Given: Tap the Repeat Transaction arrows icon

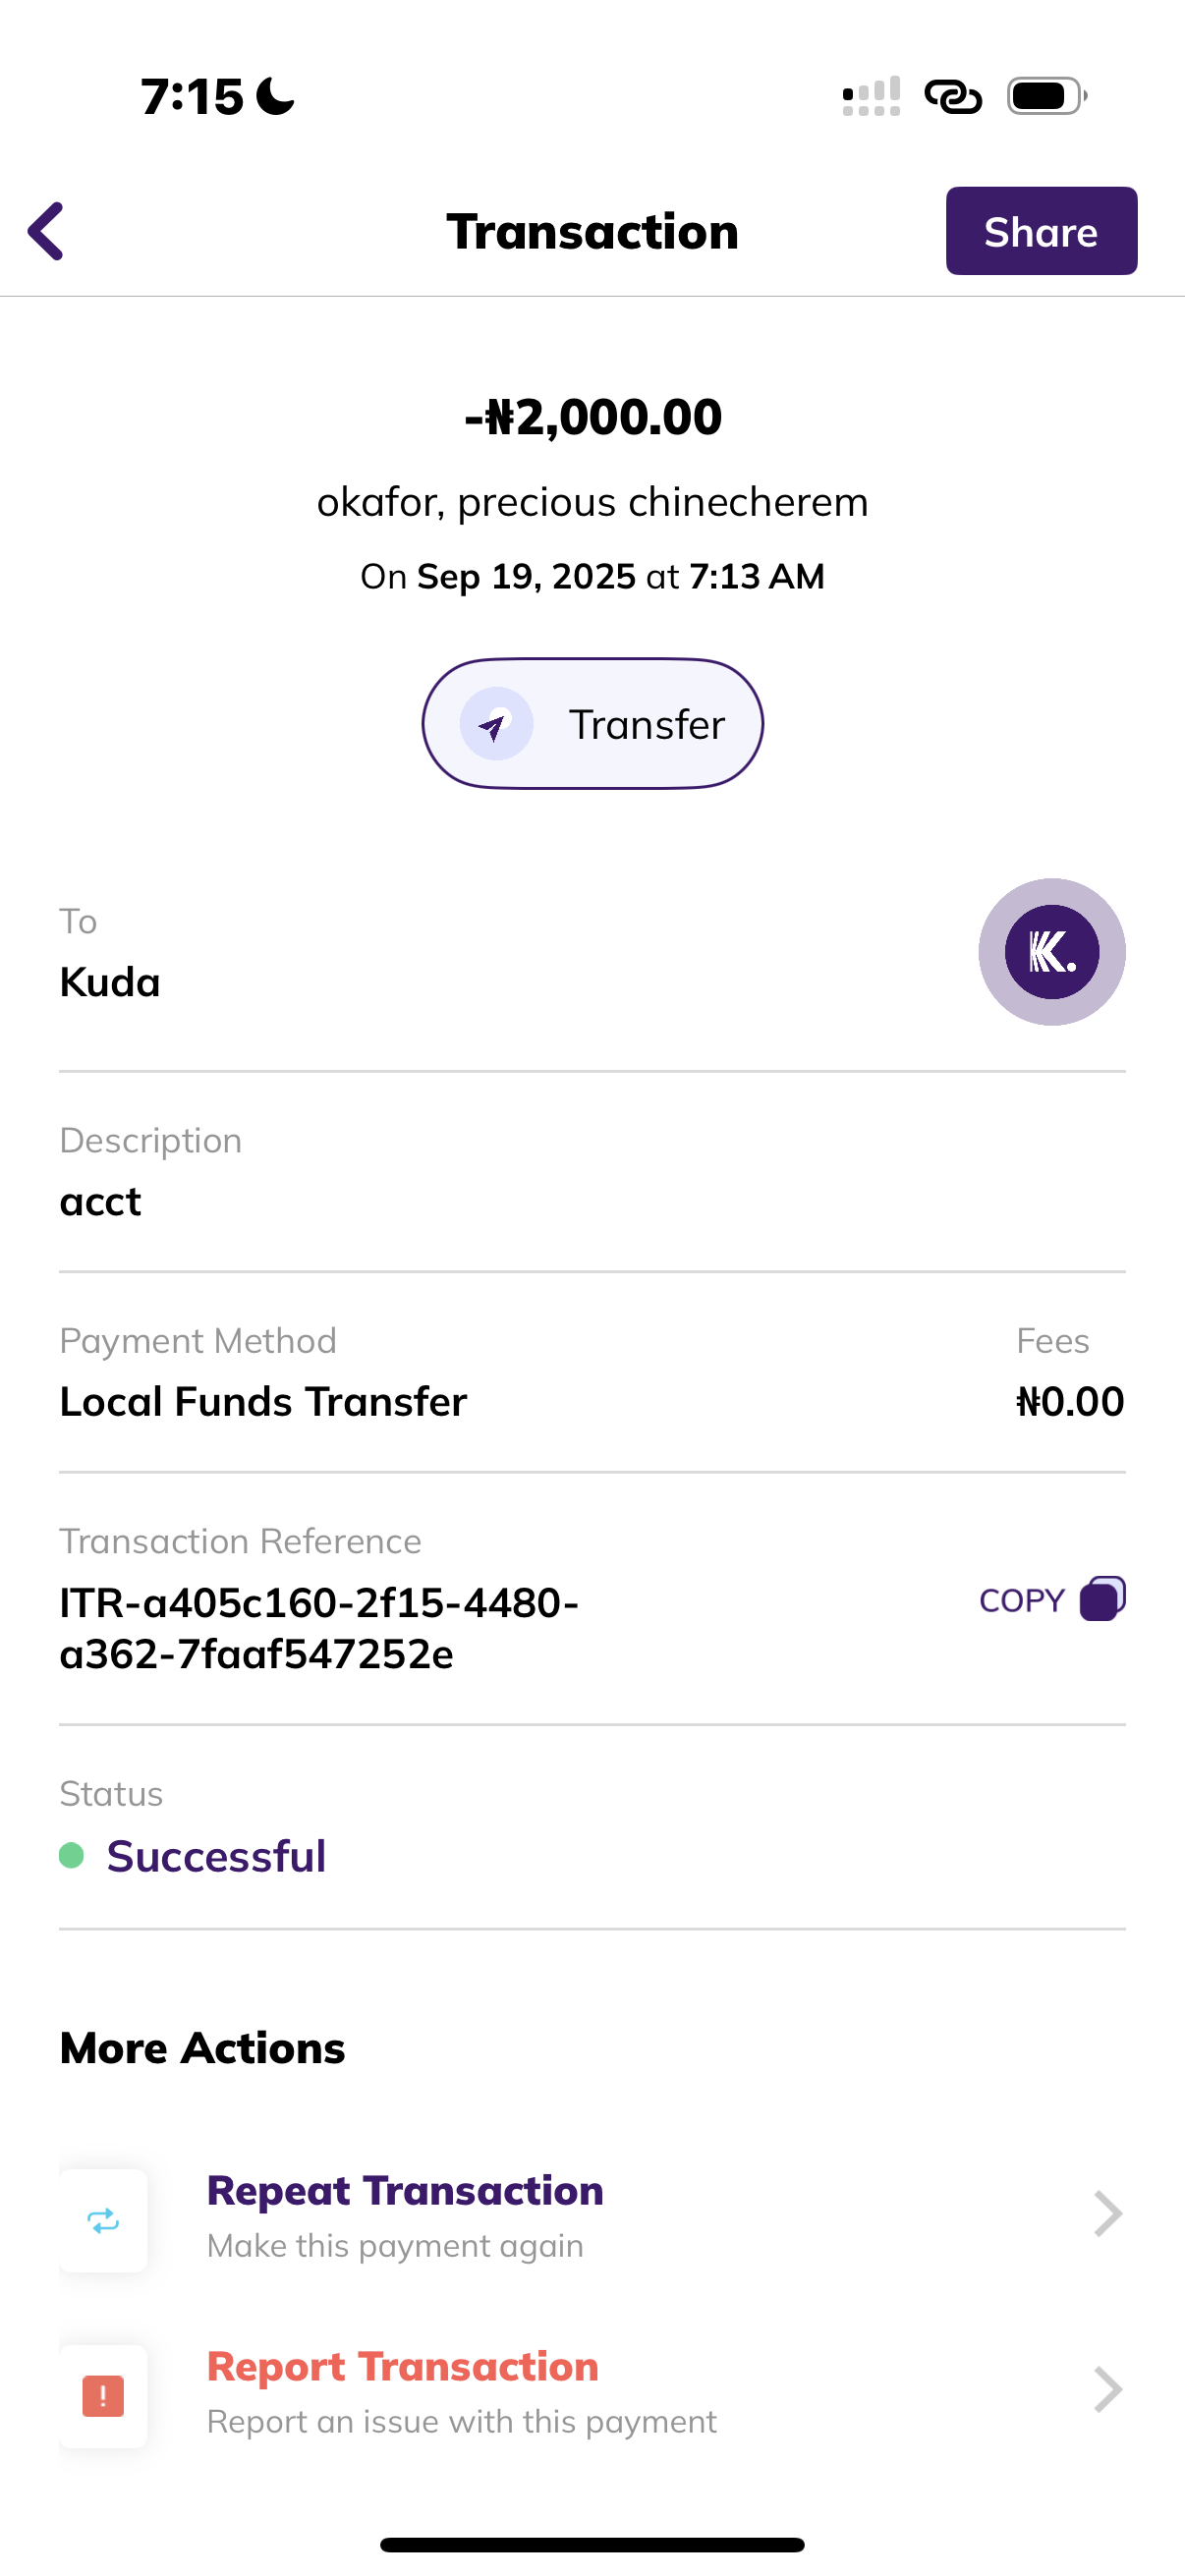Looking at the screenshot, I should pyautogui.click(x=103, y=2221).
